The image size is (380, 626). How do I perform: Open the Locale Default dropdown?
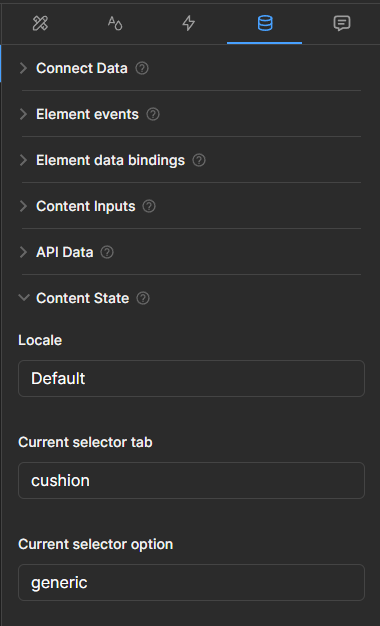[192, 378]
